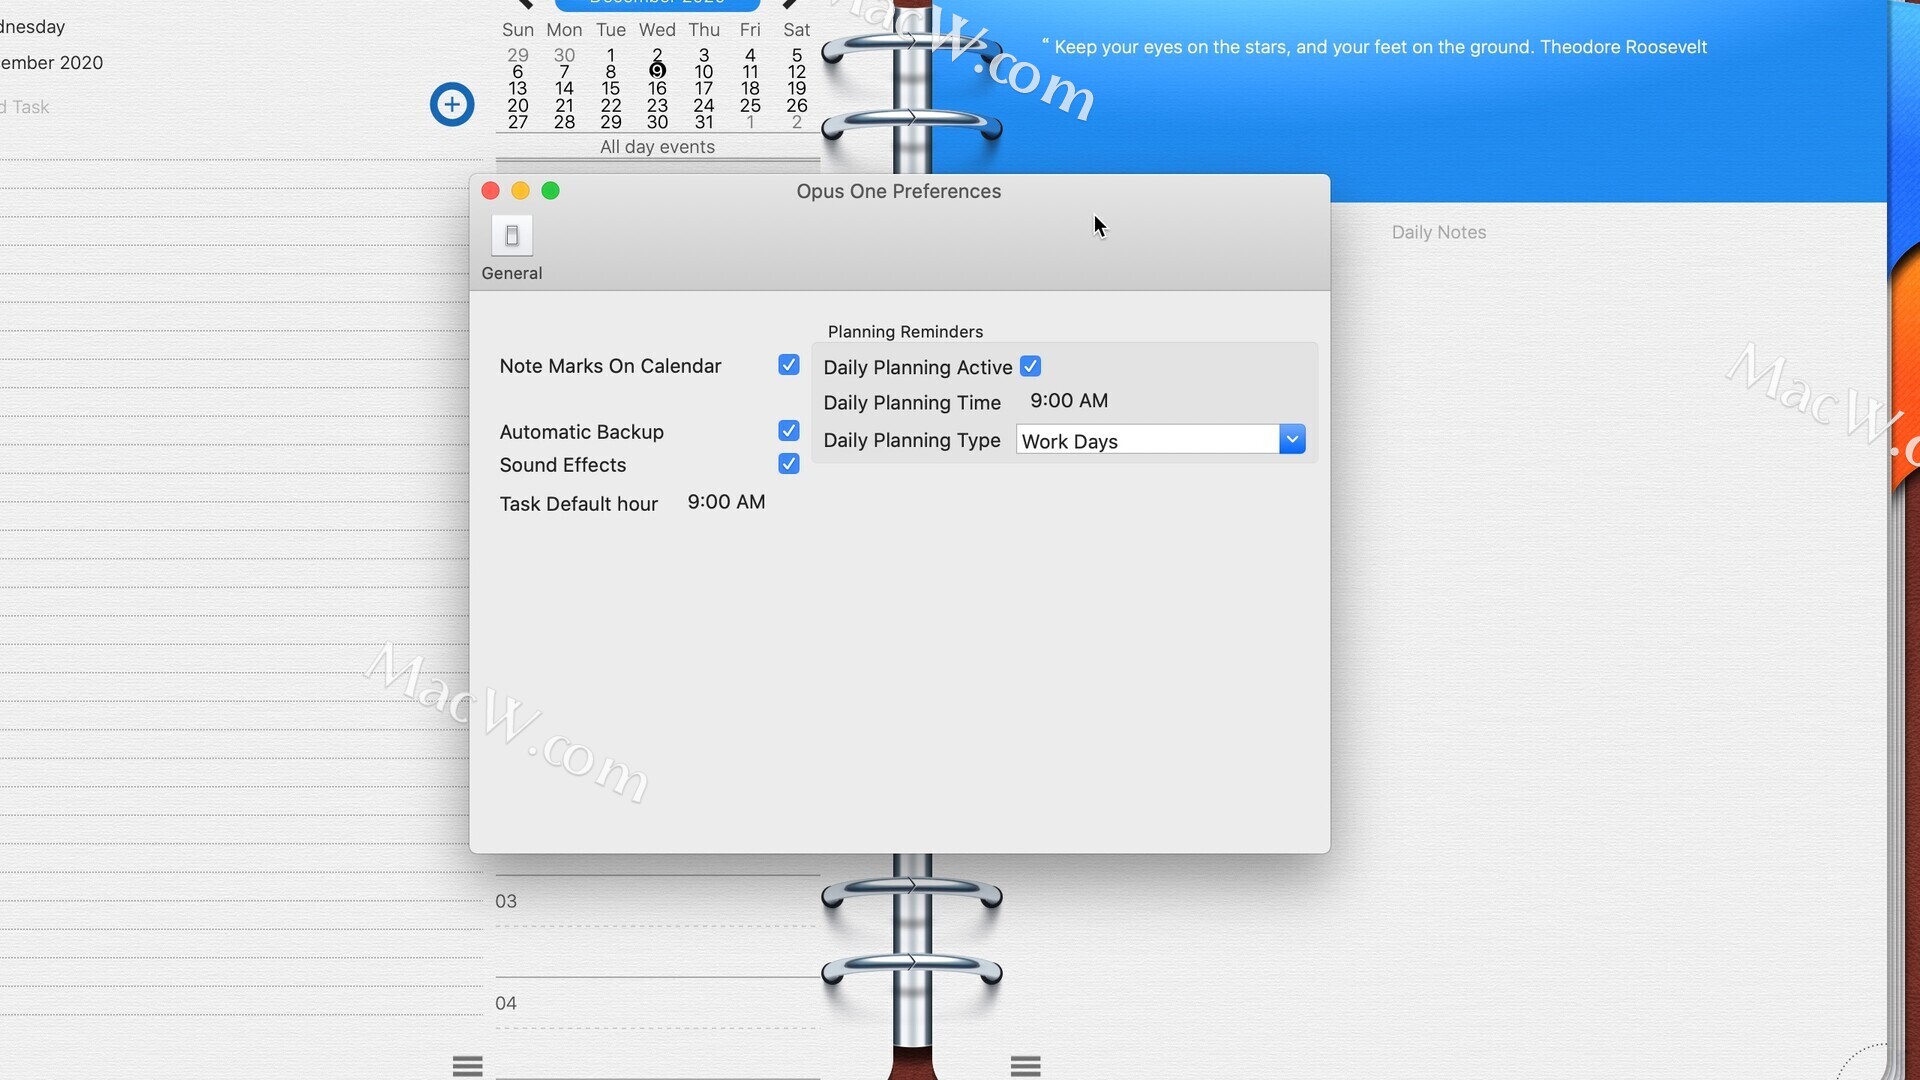This screenshot has height=1080, width=1920.
Task: Disable the Automatic Backup checkbox
Action: pyautogui.click(x=788, y=431)
